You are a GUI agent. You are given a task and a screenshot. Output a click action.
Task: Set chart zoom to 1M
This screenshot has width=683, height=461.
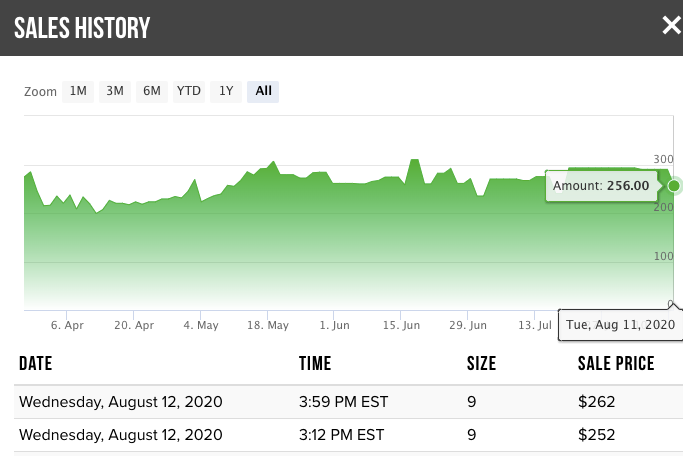pyautogui.click(x=78, y=91)
